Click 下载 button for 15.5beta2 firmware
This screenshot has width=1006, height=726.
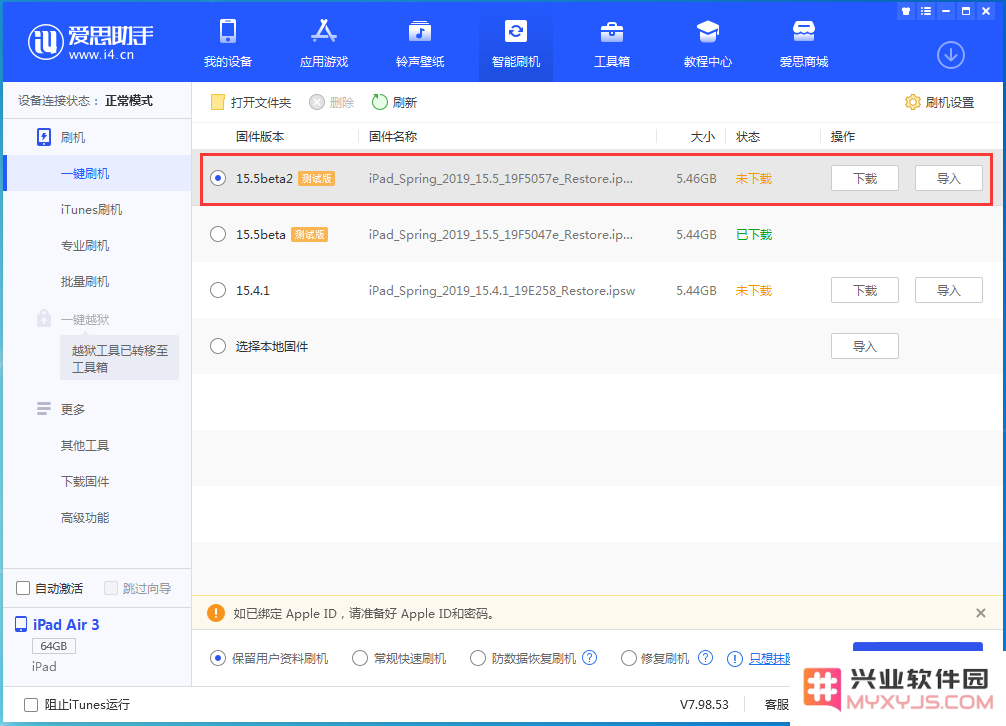coord(864,178)
